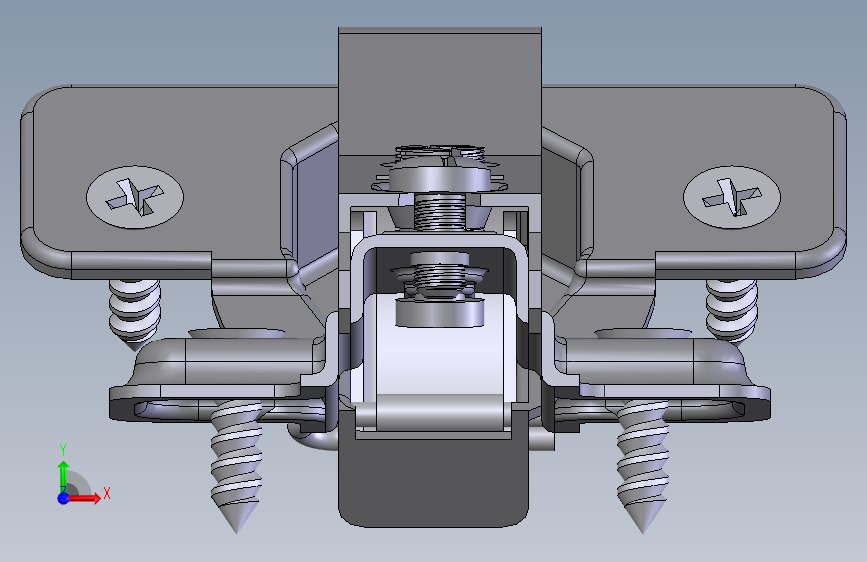The height and width of the screenshot is (562, 867).
Task: Click the "Y" axis label
Action: tap(63, 449)
